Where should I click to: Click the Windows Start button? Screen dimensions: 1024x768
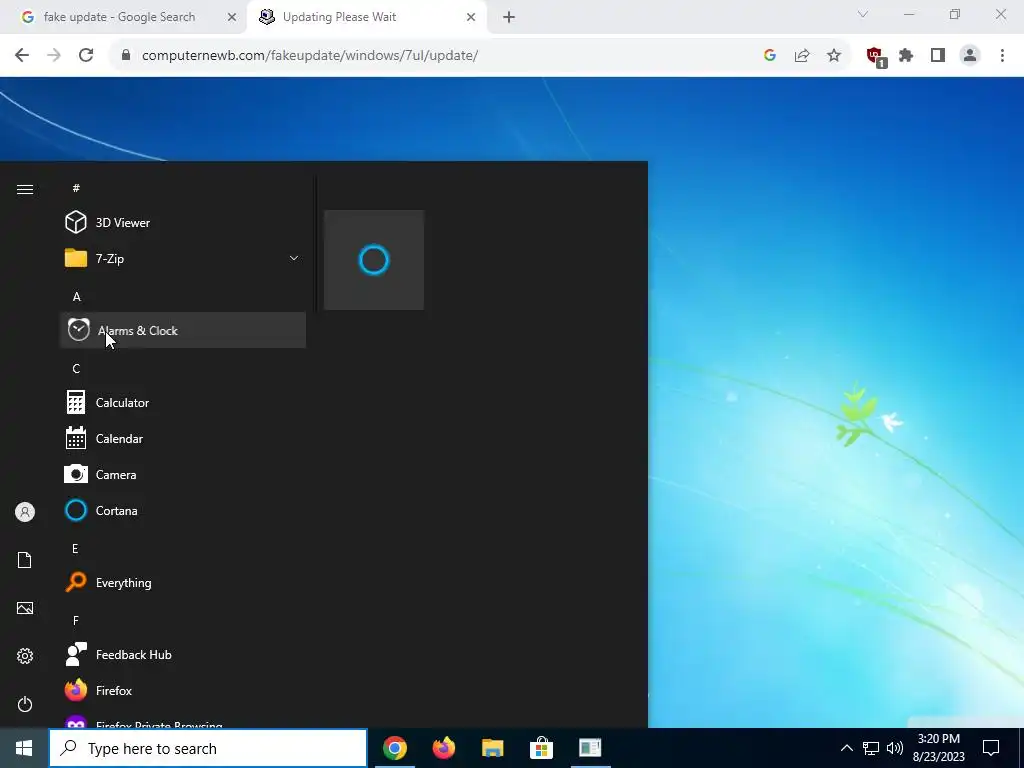coord(24,748)
